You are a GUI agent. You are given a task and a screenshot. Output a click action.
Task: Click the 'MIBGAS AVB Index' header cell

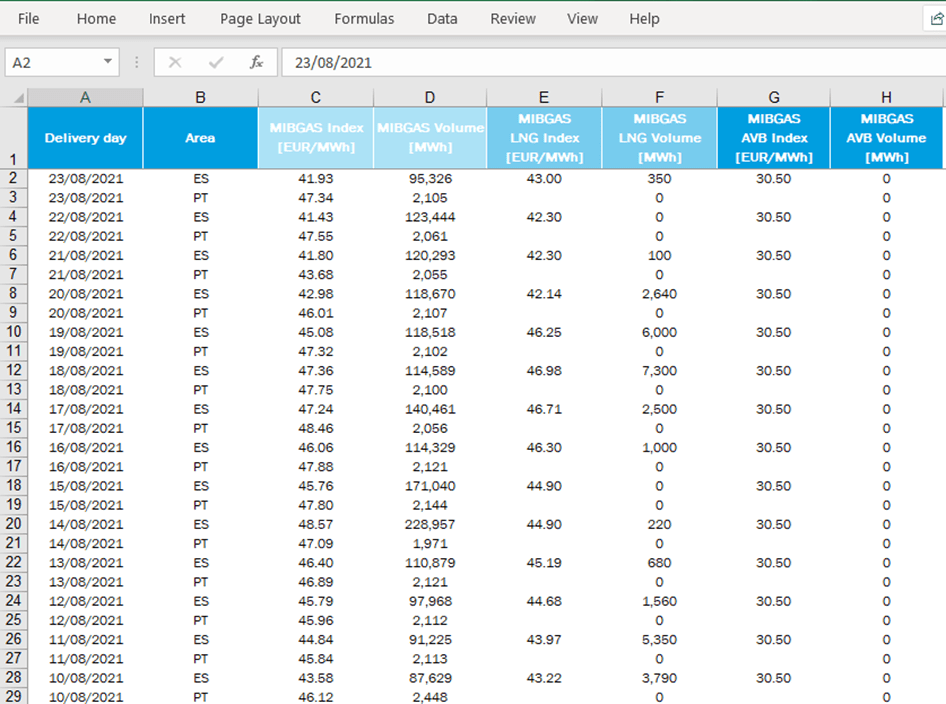tap(773, 138)
